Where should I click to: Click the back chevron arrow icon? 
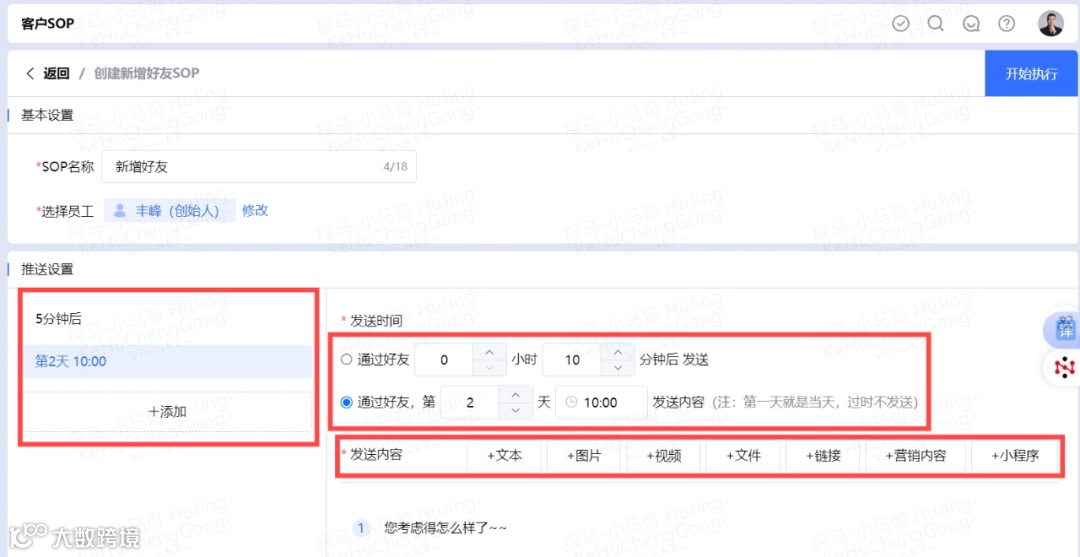[29, 73]
